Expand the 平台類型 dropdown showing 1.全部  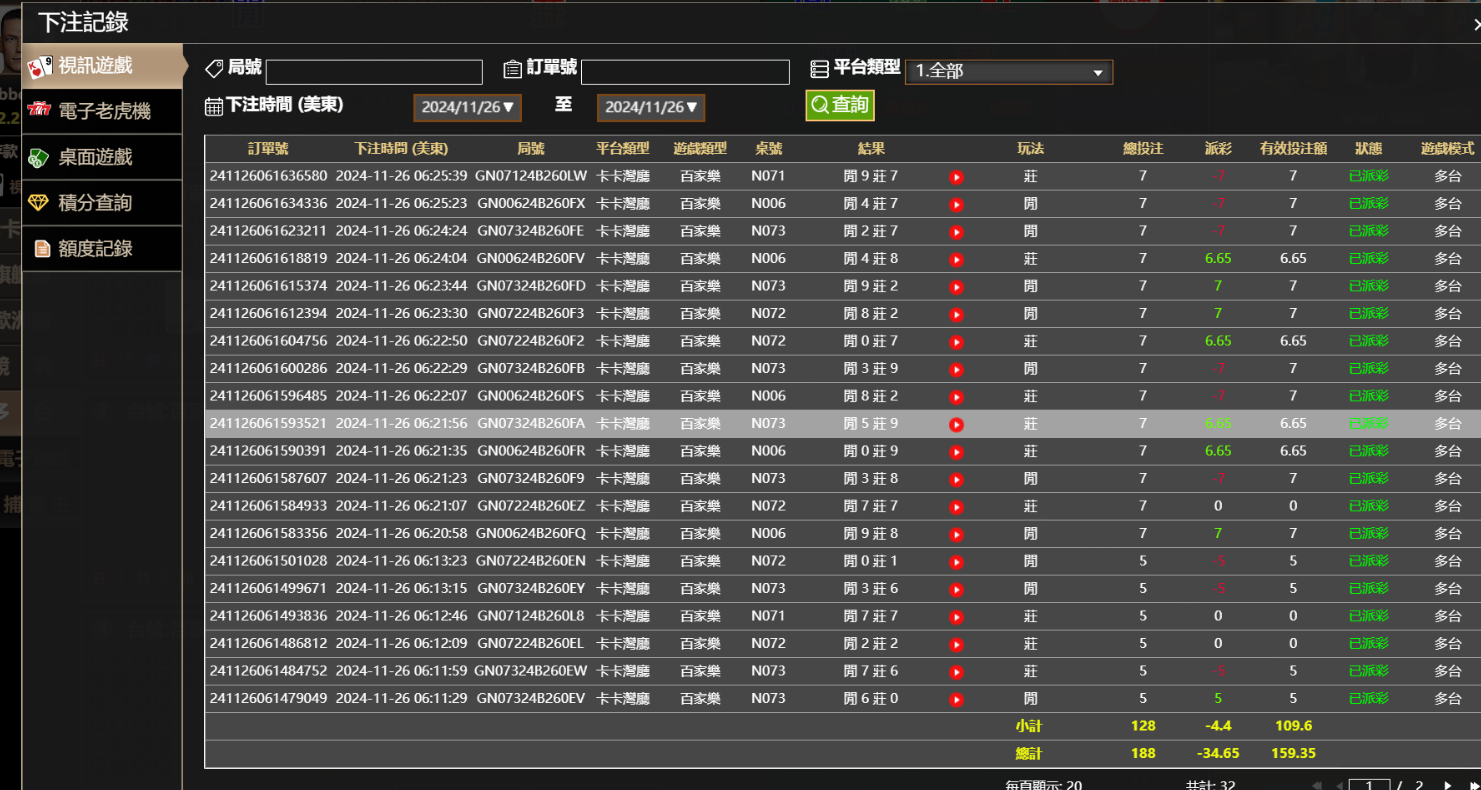pos(1008,72)
